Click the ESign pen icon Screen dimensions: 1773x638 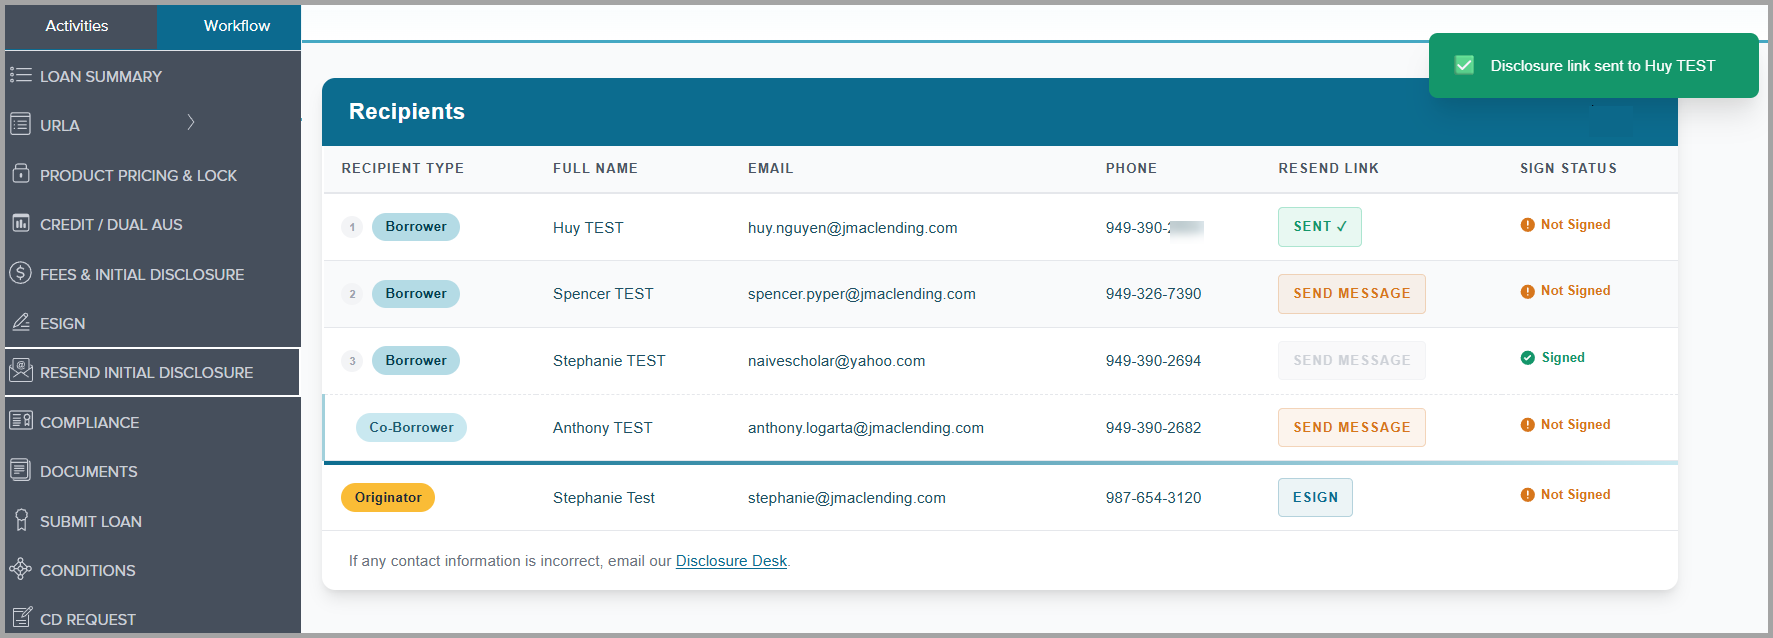(x=20, y=322)
